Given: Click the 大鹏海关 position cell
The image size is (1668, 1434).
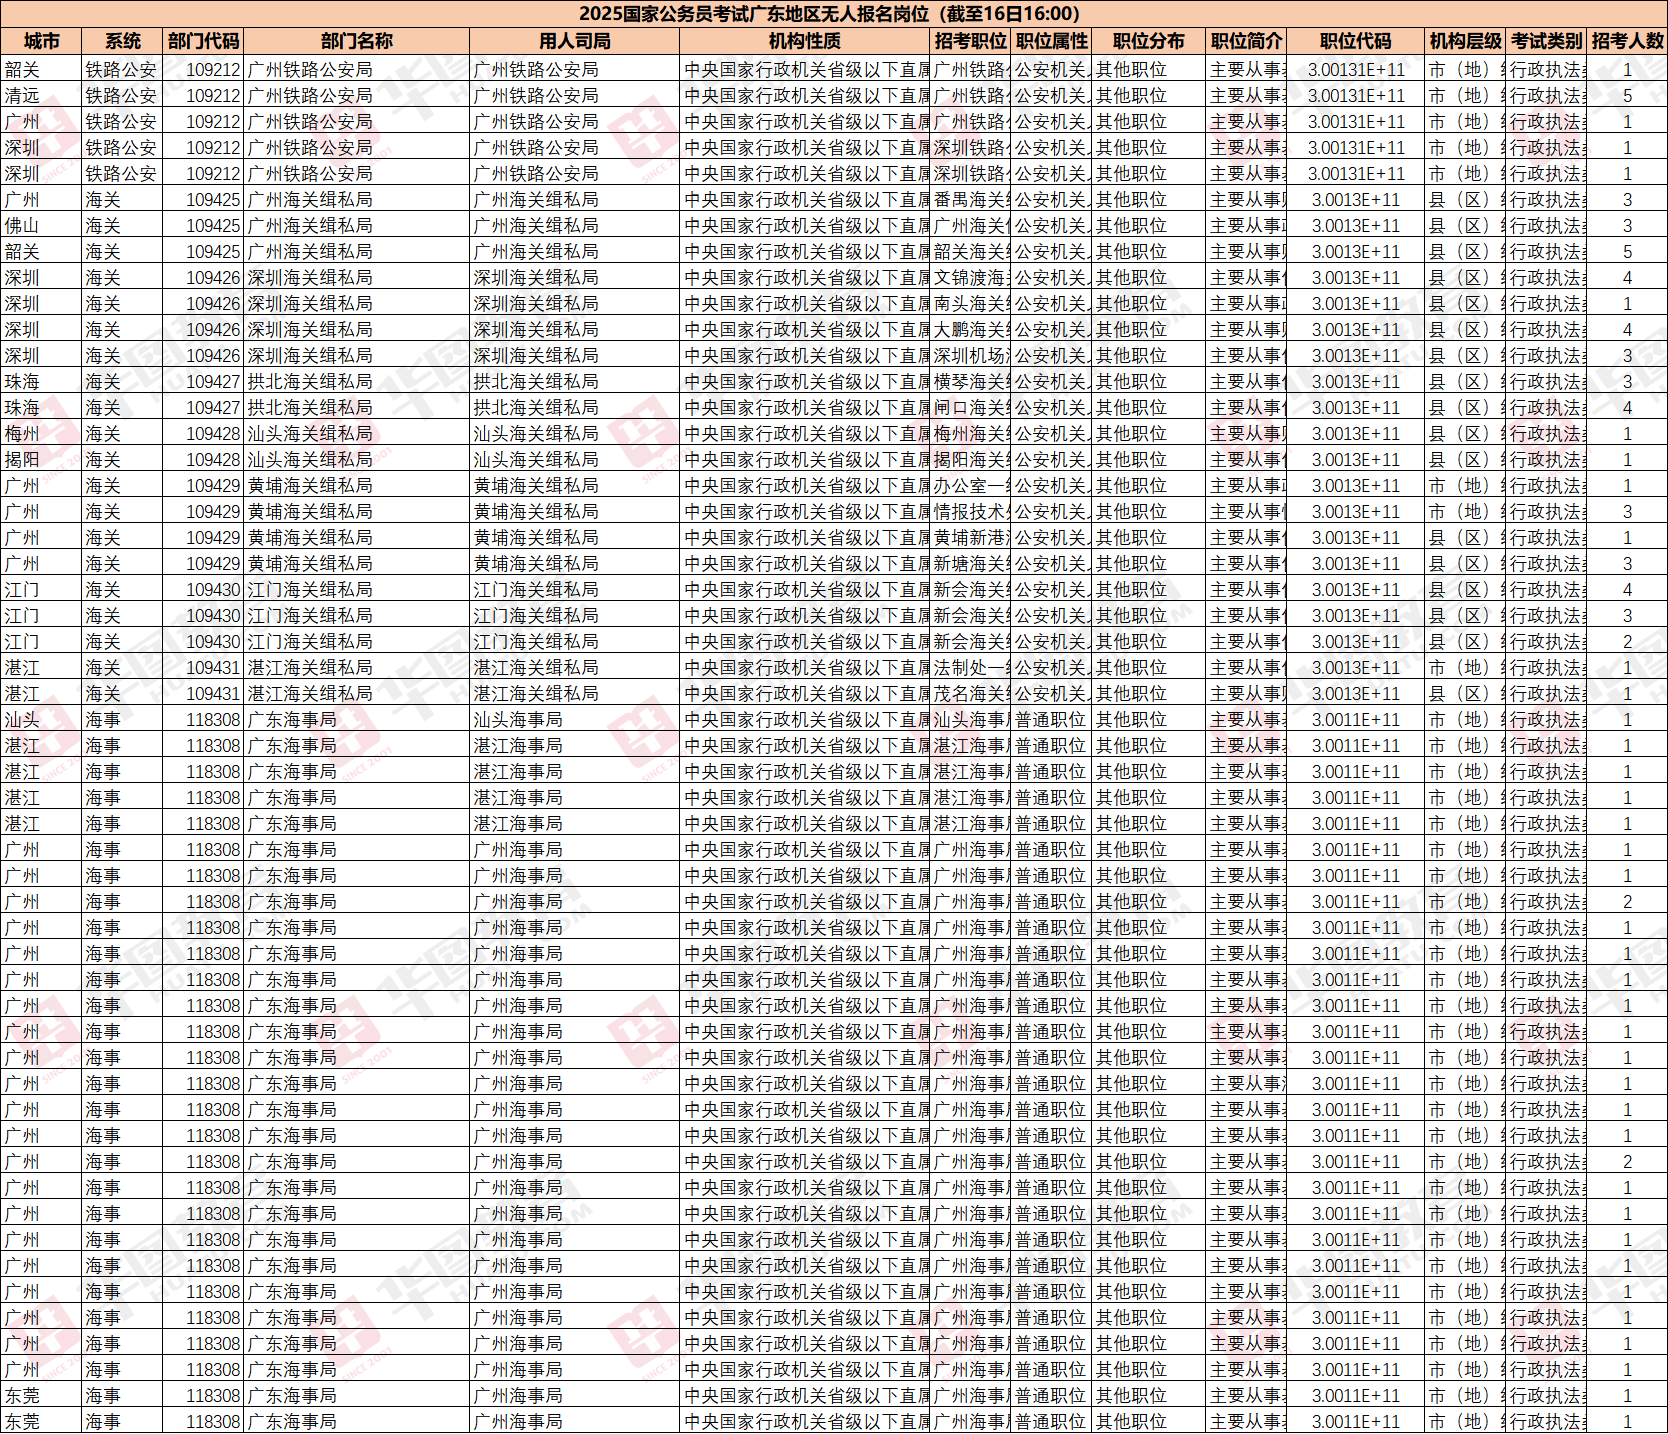Looking at the screenshot, I should (971, 330).
